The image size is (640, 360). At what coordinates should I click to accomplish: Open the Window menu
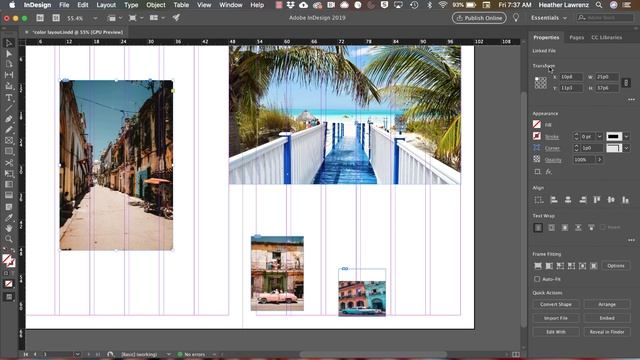(231, 5)
